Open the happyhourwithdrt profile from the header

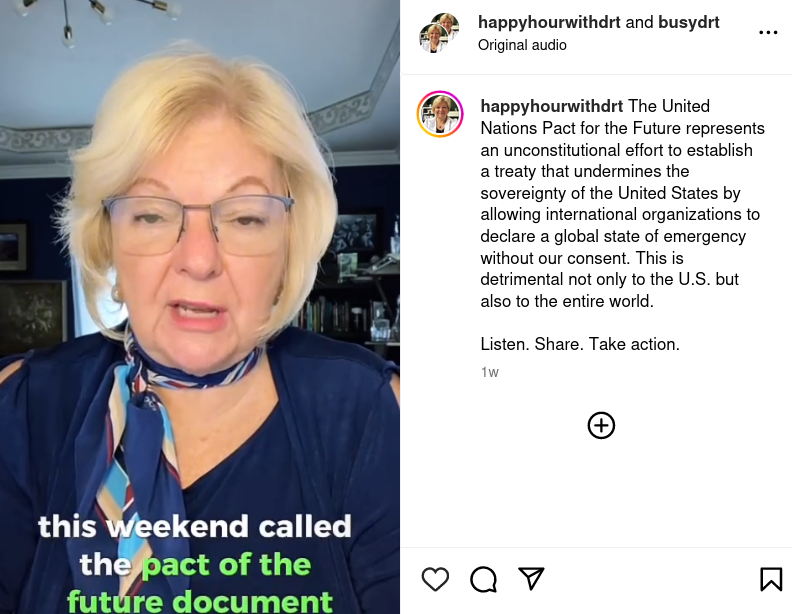(549, 22)
